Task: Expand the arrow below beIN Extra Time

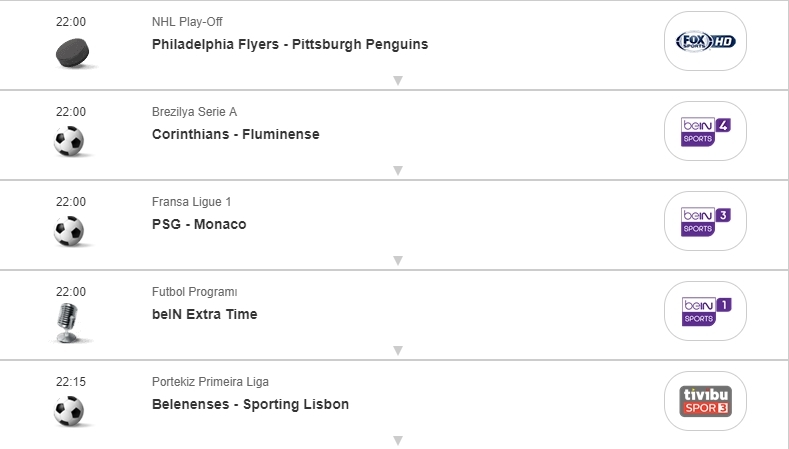Action: 397,350
